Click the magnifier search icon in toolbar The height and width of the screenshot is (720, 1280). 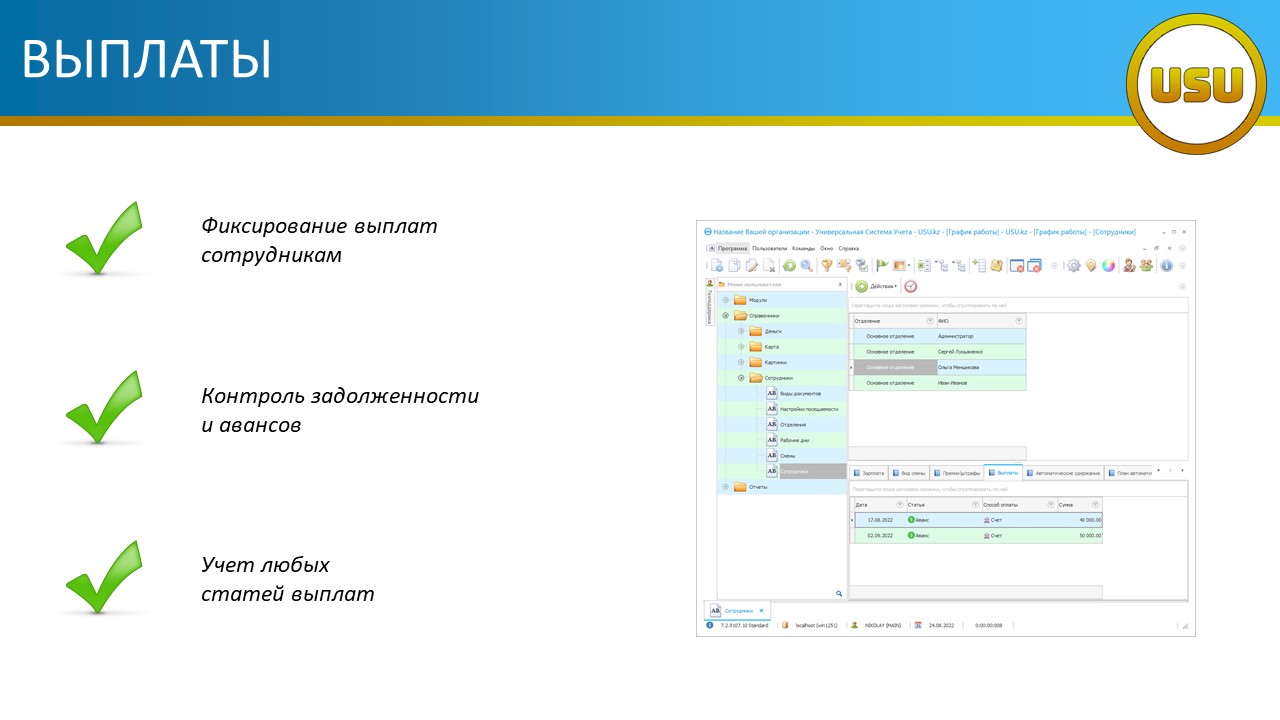pyautogui.click(x=806, y=266)
